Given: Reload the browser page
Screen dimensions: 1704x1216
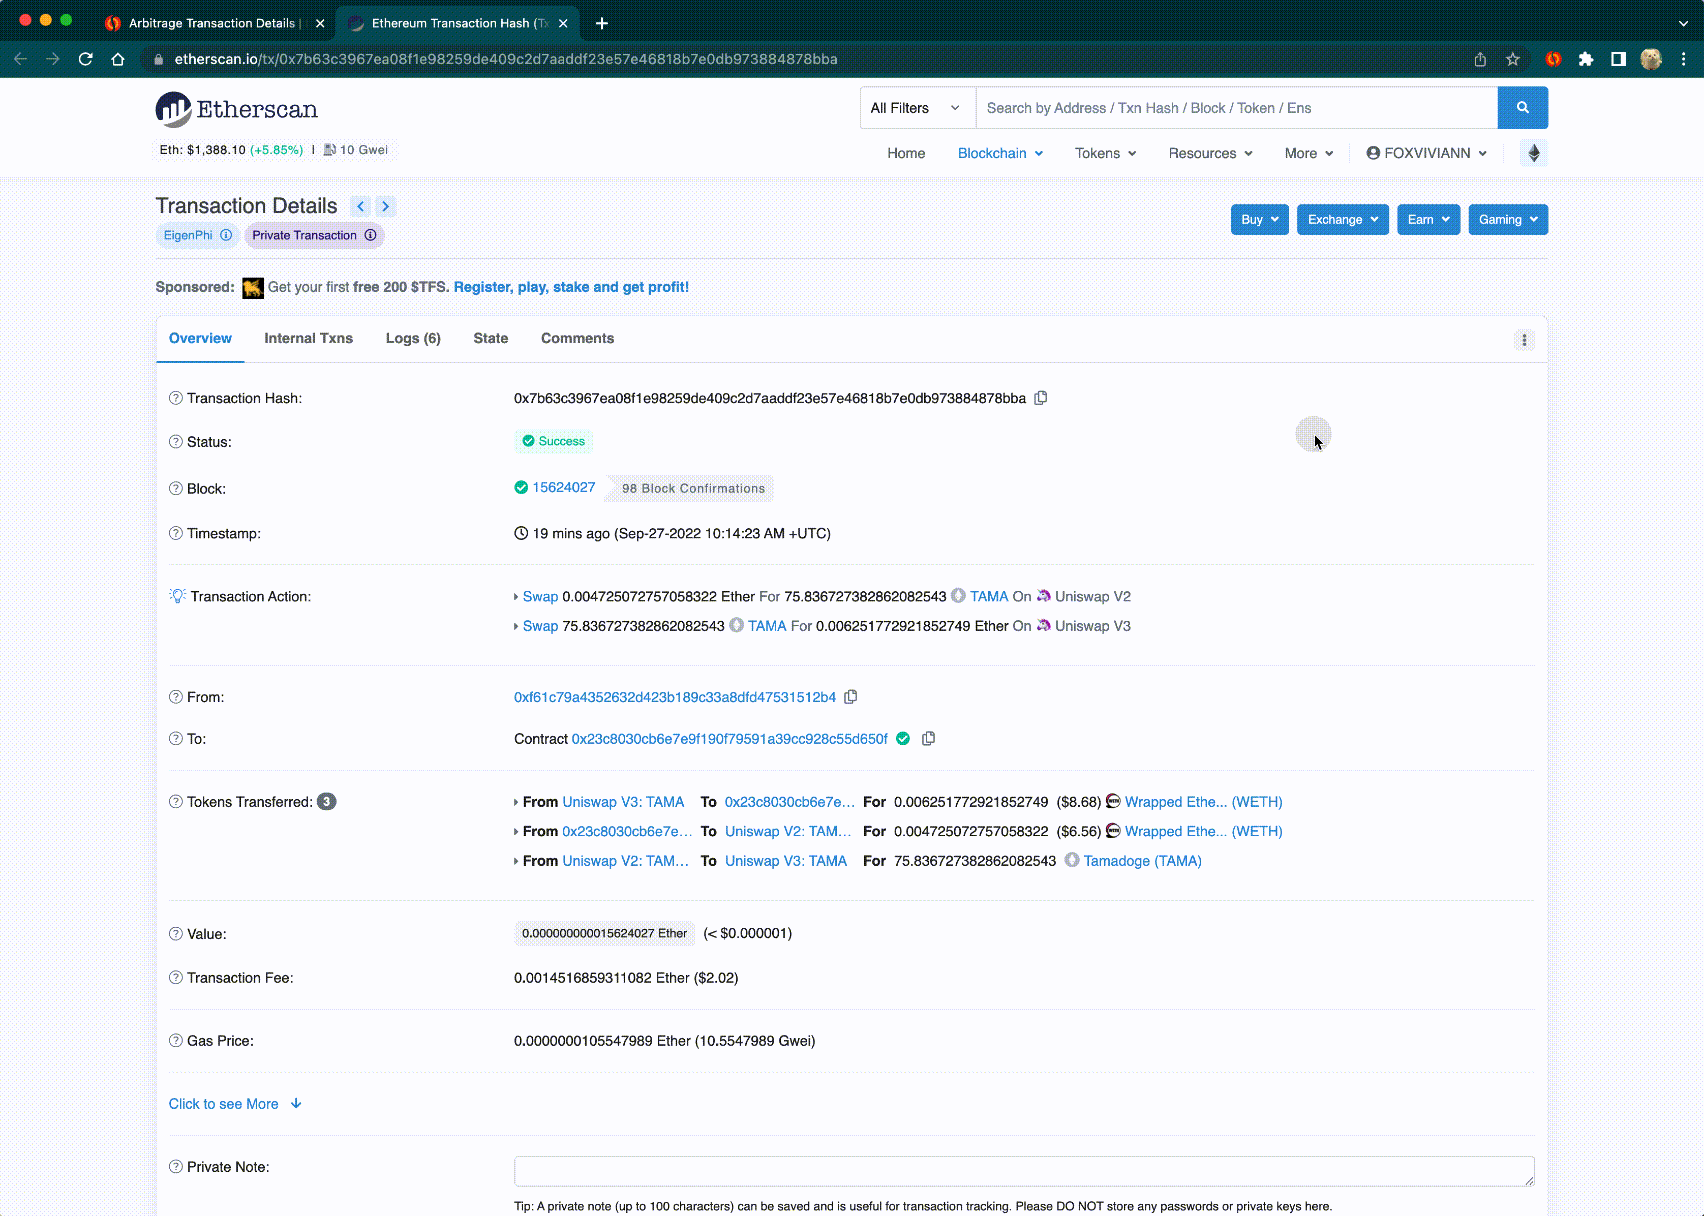Looking at the screenshot, I should 86,59.
